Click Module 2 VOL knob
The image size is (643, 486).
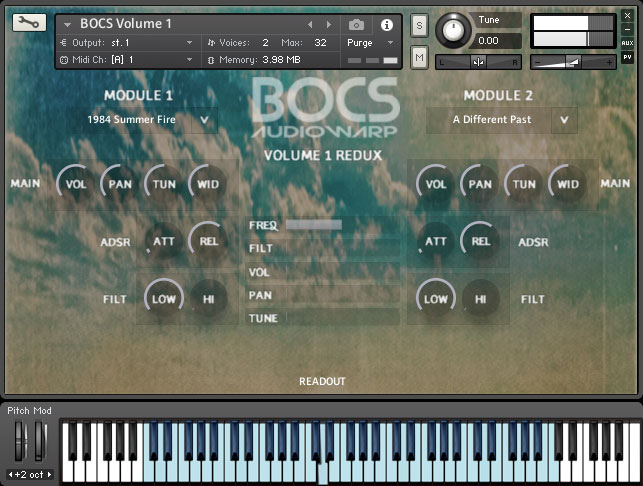coord(436,184)
